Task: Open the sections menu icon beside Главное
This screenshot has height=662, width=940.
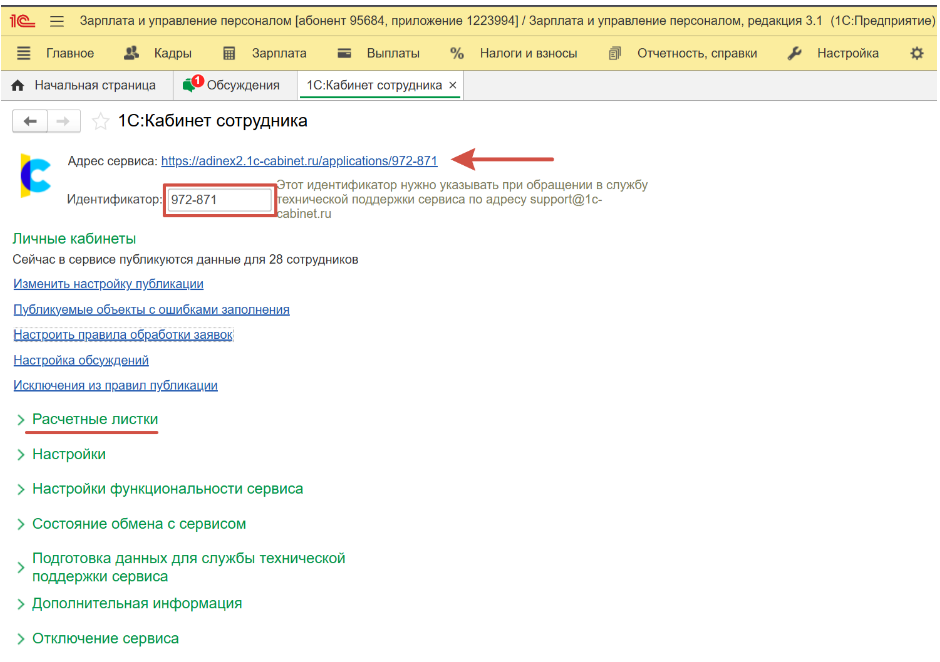Action: click(x=23, y=53)
